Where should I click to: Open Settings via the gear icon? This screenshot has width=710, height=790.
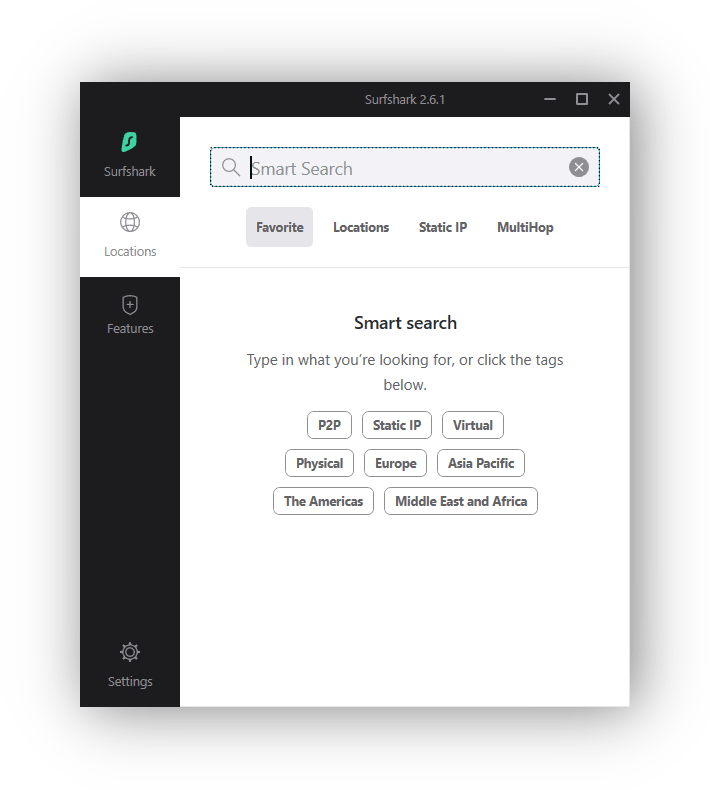point(130,652)
